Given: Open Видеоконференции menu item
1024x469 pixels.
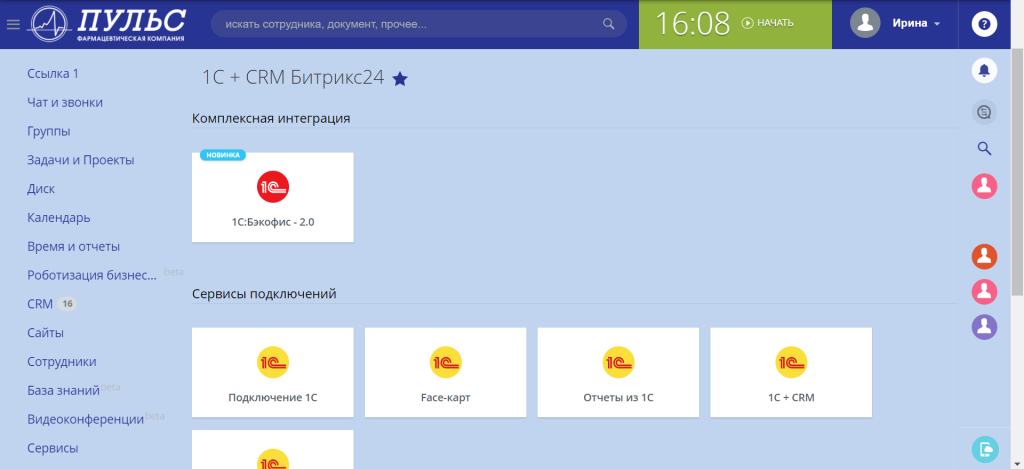Looking at the screenshot, I should [x=86, y=419].
